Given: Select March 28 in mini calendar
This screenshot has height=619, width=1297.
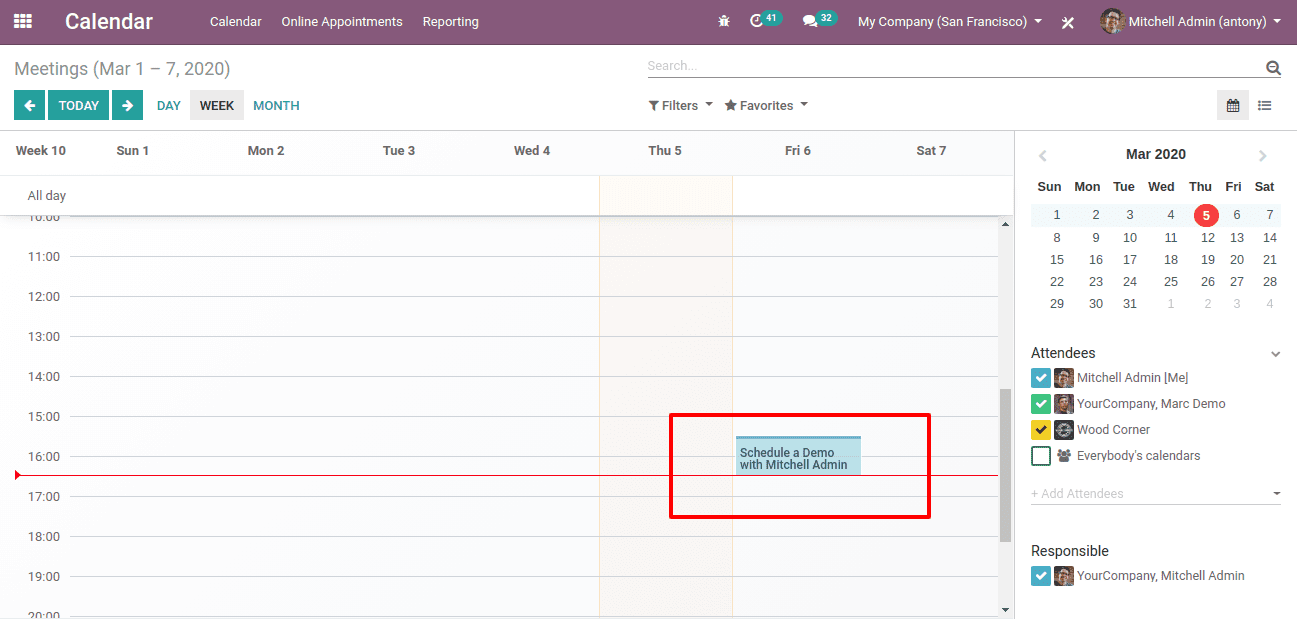Looking at the screenshot, I should tap(1270, 282).
